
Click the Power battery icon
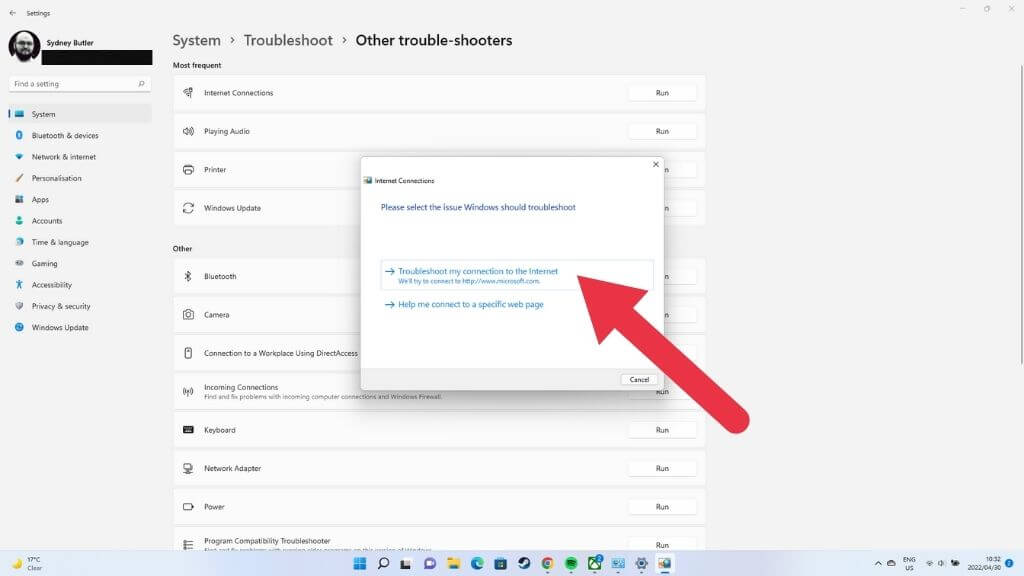point(188,507)
